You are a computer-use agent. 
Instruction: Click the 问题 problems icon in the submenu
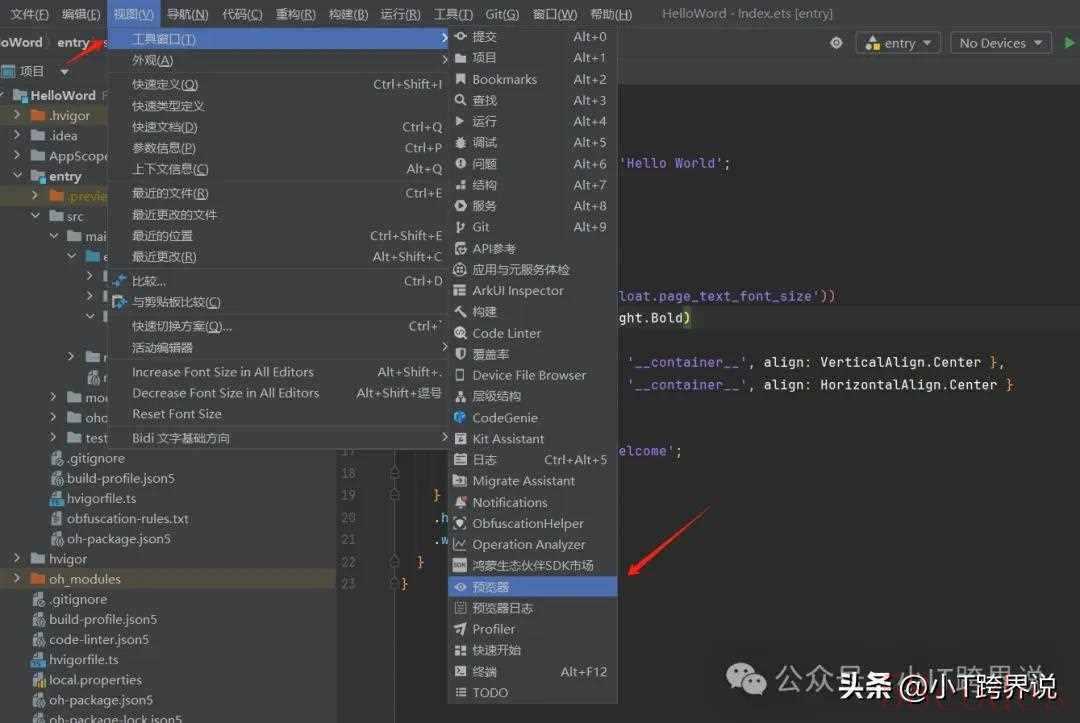point(461,164)
